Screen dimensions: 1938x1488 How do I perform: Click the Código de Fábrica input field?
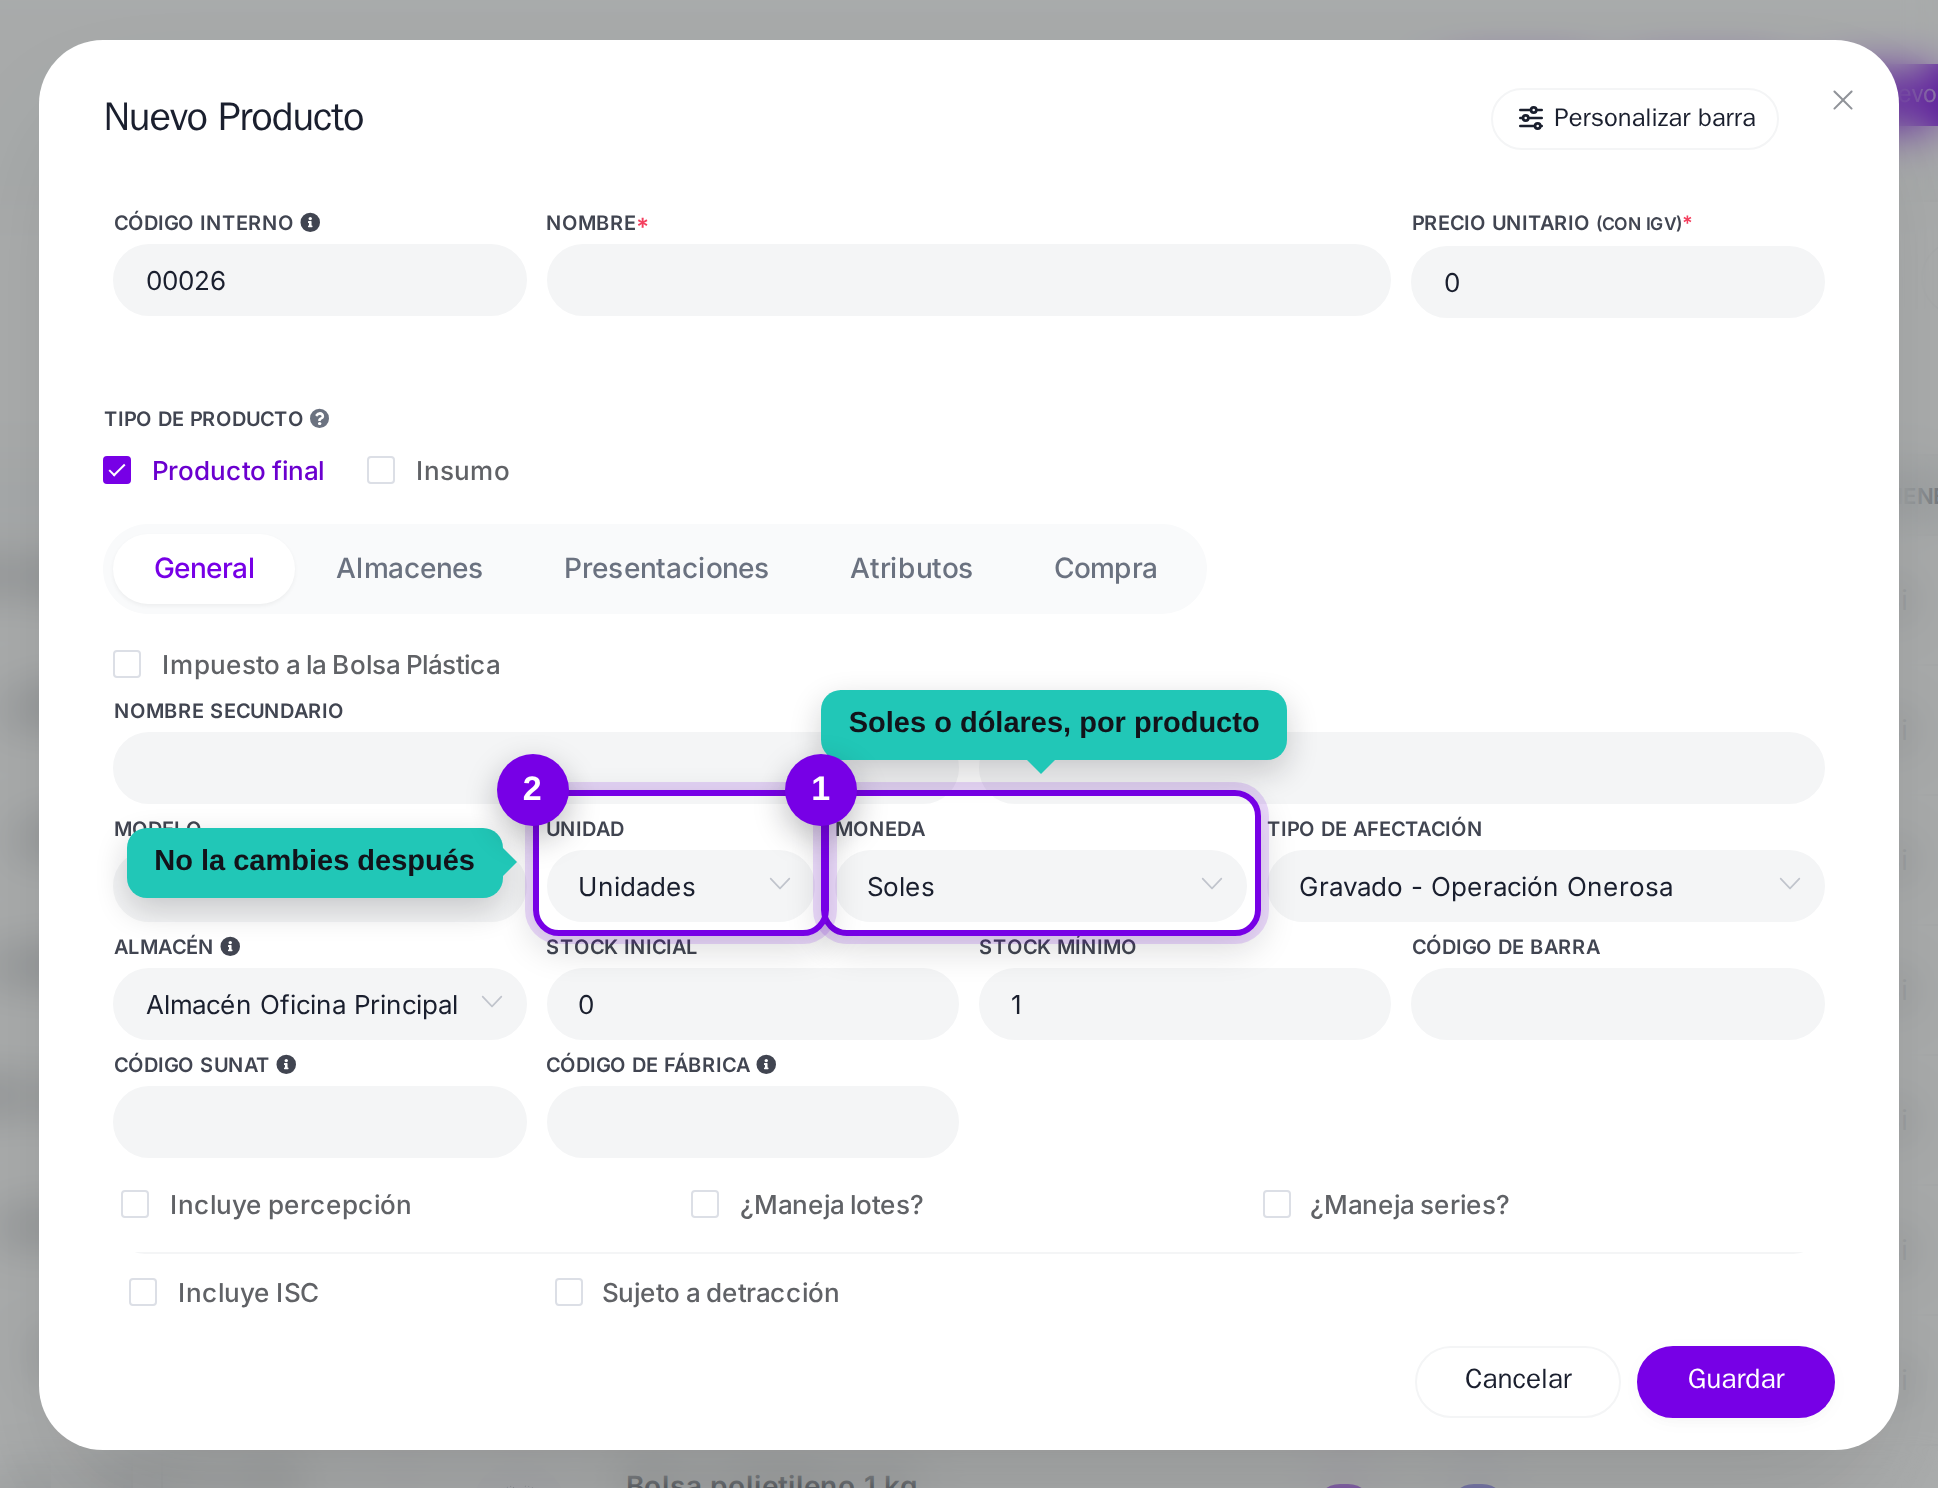pyautogui.click(x=752, y=1122)
